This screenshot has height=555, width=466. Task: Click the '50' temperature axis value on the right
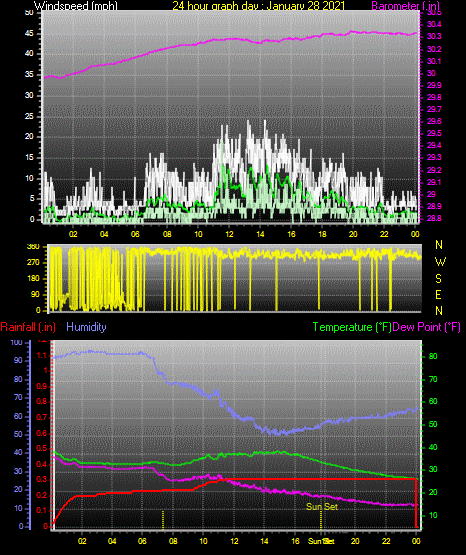(x=433, y=424)
